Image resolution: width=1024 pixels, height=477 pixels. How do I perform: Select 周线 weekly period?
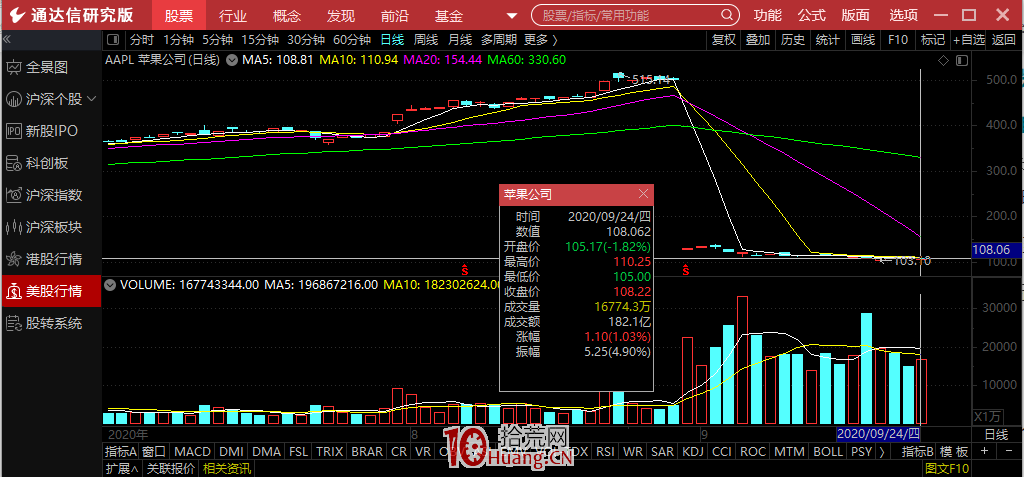pos(426,40)
